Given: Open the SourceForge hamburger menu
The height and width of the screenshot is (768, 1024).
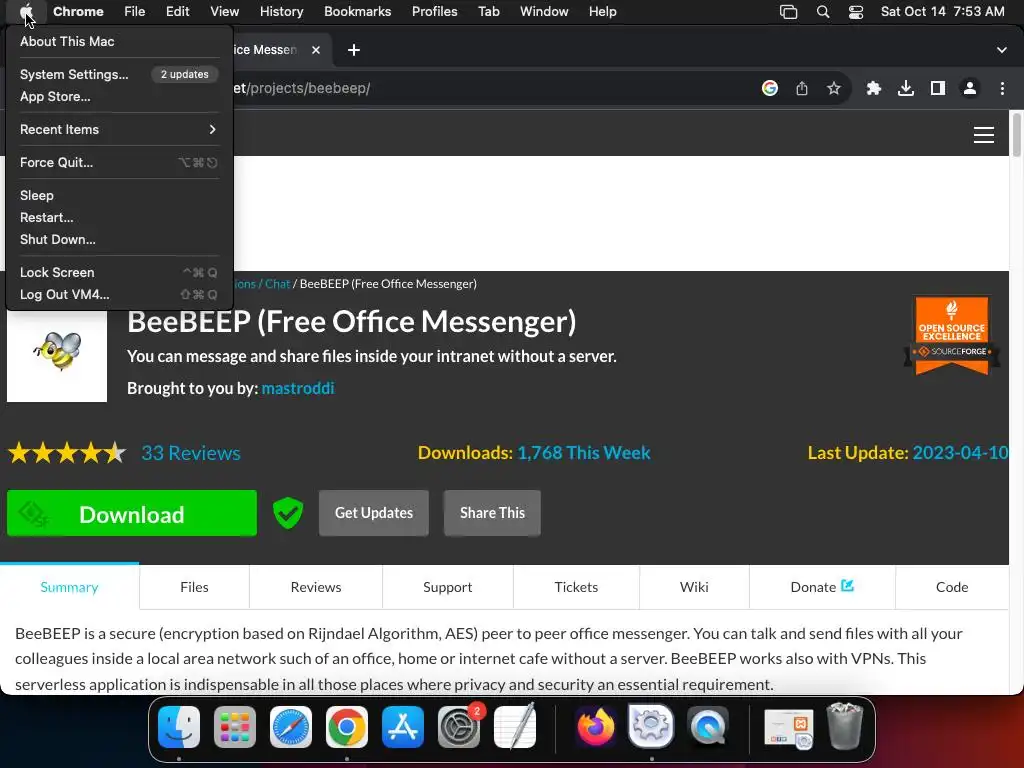Looking at the screenshot, I should 984,135.
